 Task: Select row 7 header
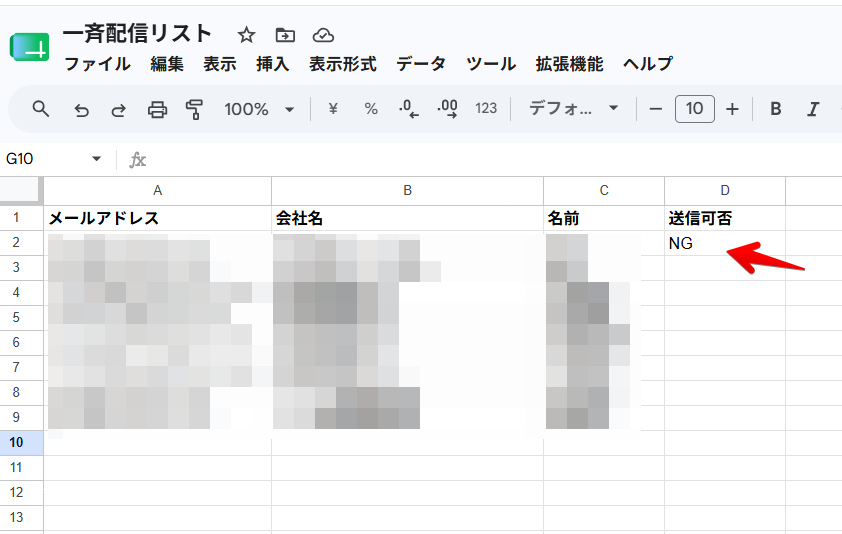tap(21, 367)
